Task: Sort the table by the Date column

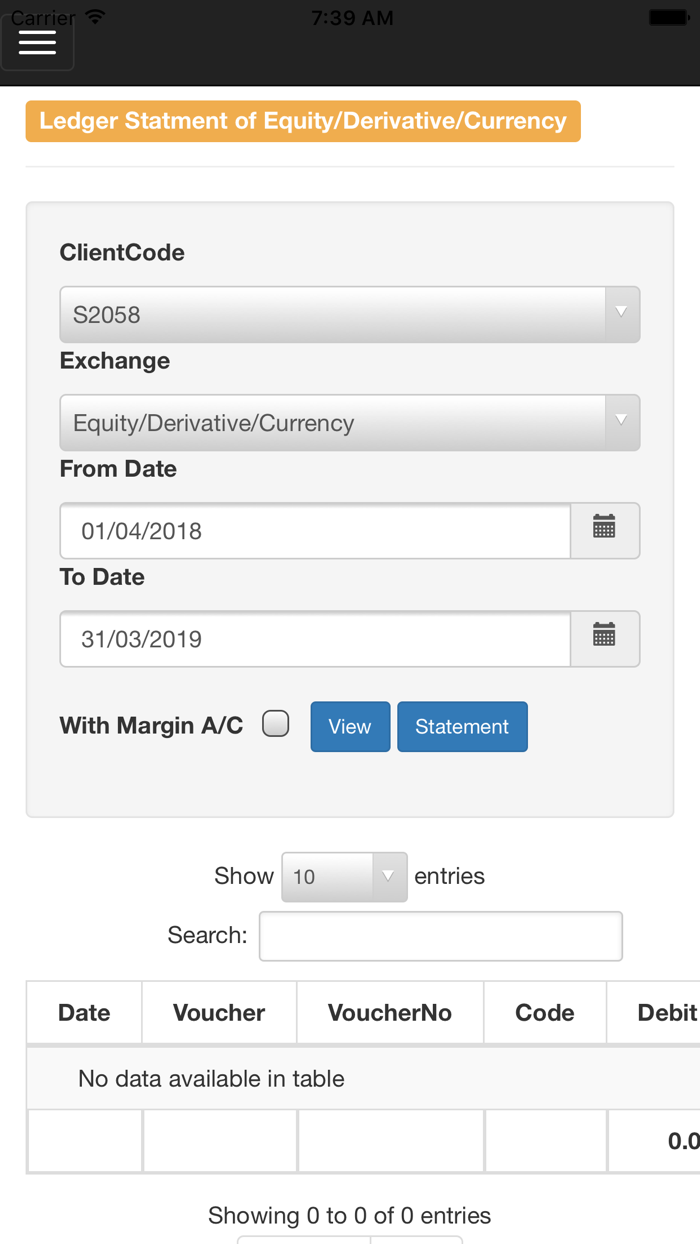Action: click(83, 1012)
